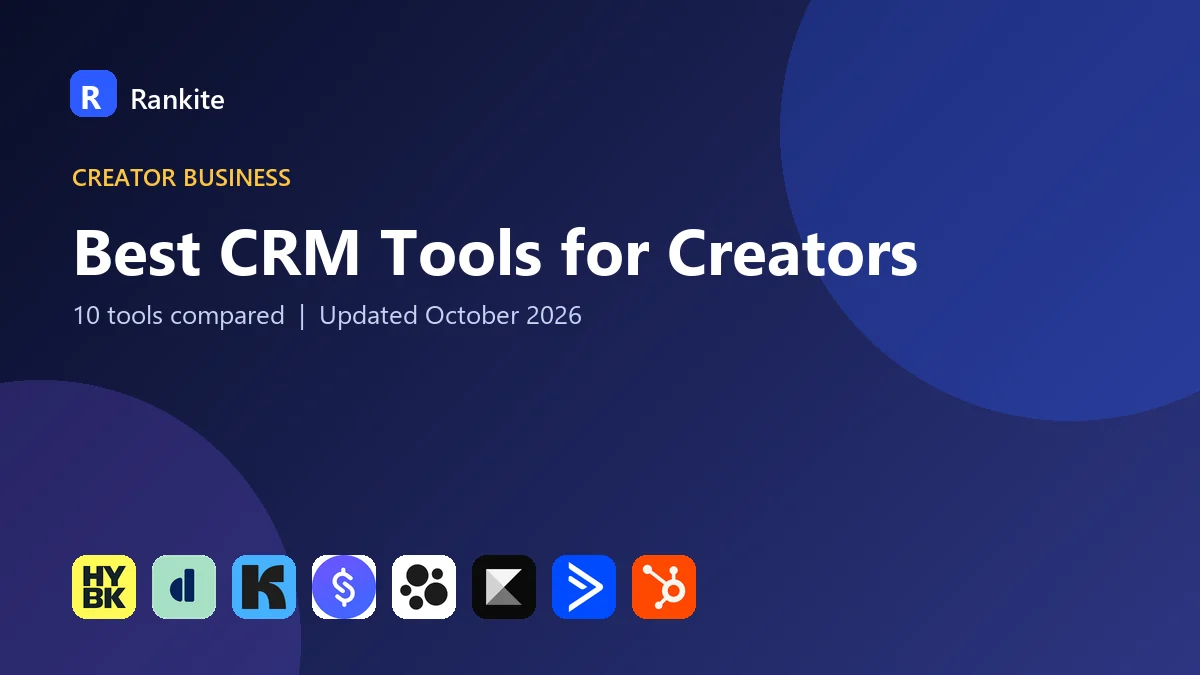Viewport: 1200px width, 675px height.
Task: Open the light blue K app icon
Action: click(264, 587)
